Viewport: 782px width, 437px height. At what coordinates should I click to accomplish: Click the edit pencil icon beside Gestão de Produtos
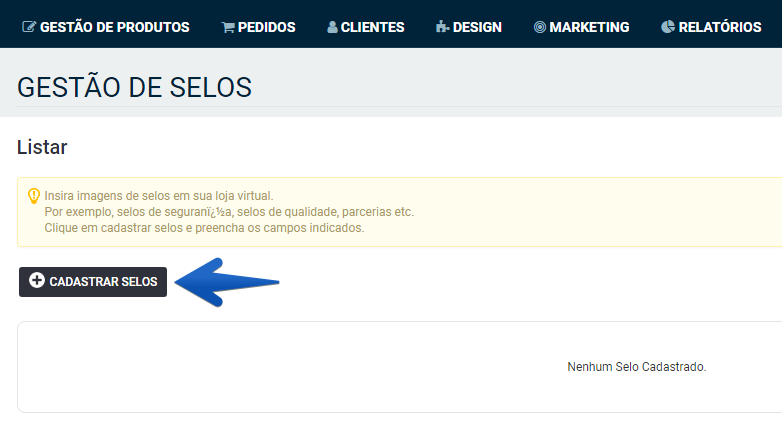click(x=29, y=27)
